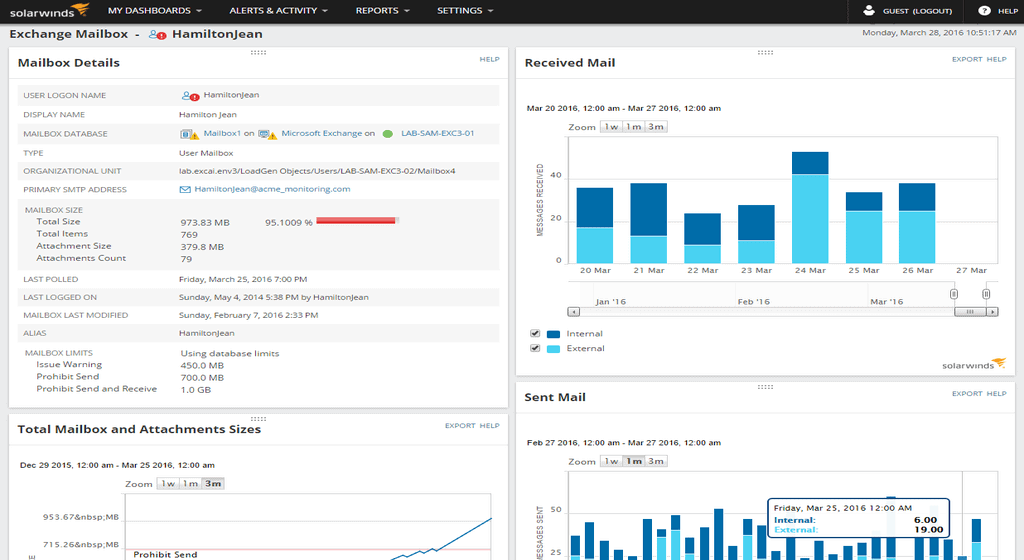The image size is (1024, 560).
Task: Click the guest user icon in header
Action: [x=869, y=10]
